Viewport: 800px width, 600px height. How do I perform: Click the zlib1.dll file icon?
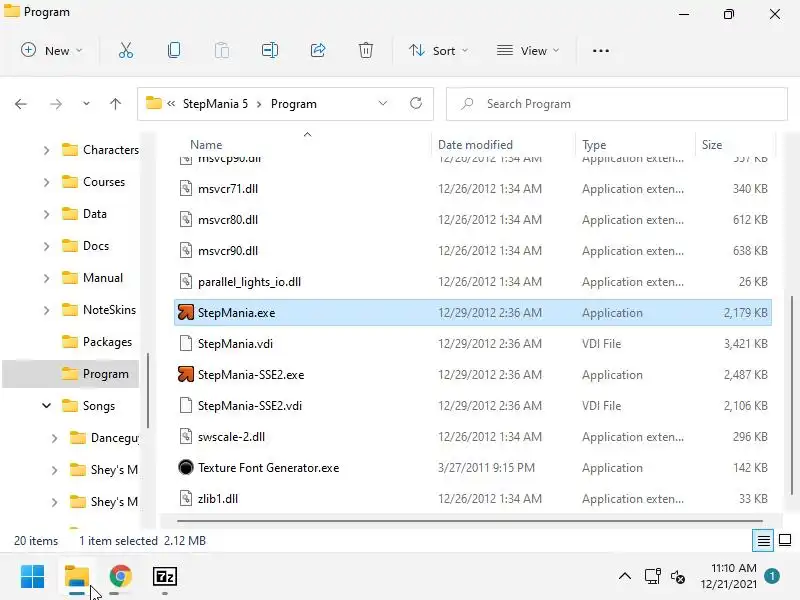coord(186,498)
